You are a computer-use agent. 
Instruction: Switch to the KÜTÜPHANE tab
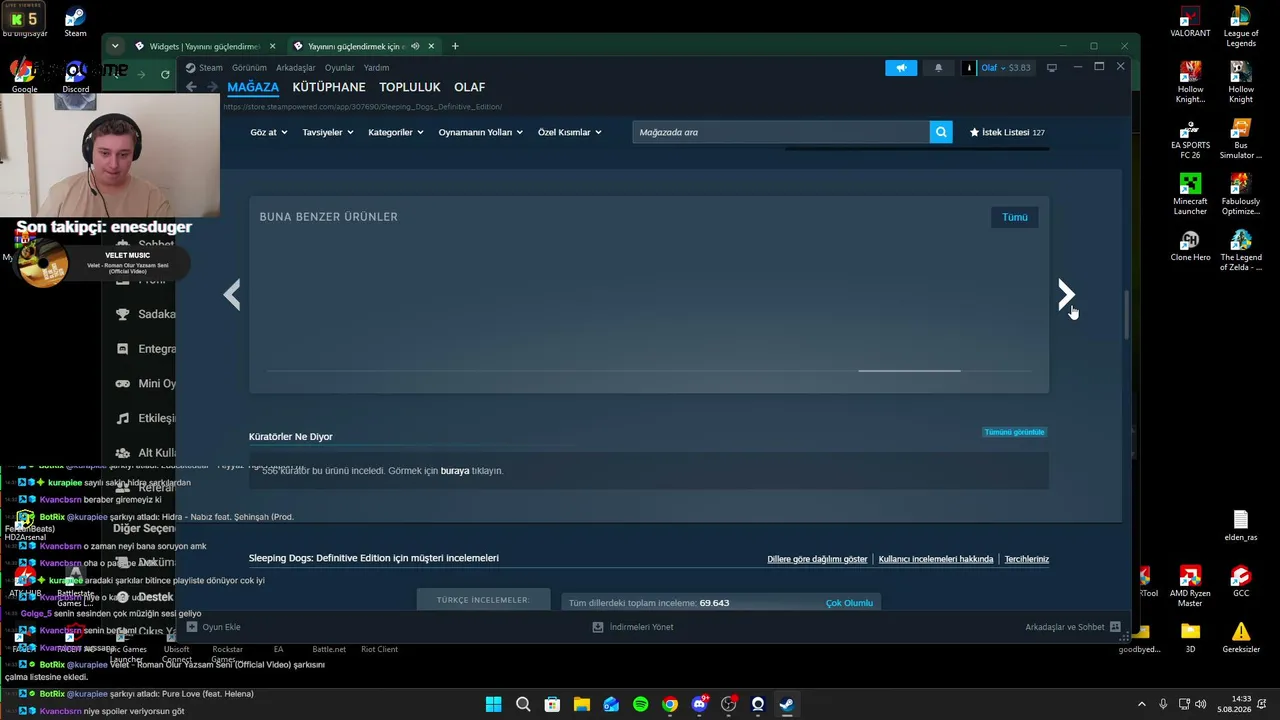(329, 87)
